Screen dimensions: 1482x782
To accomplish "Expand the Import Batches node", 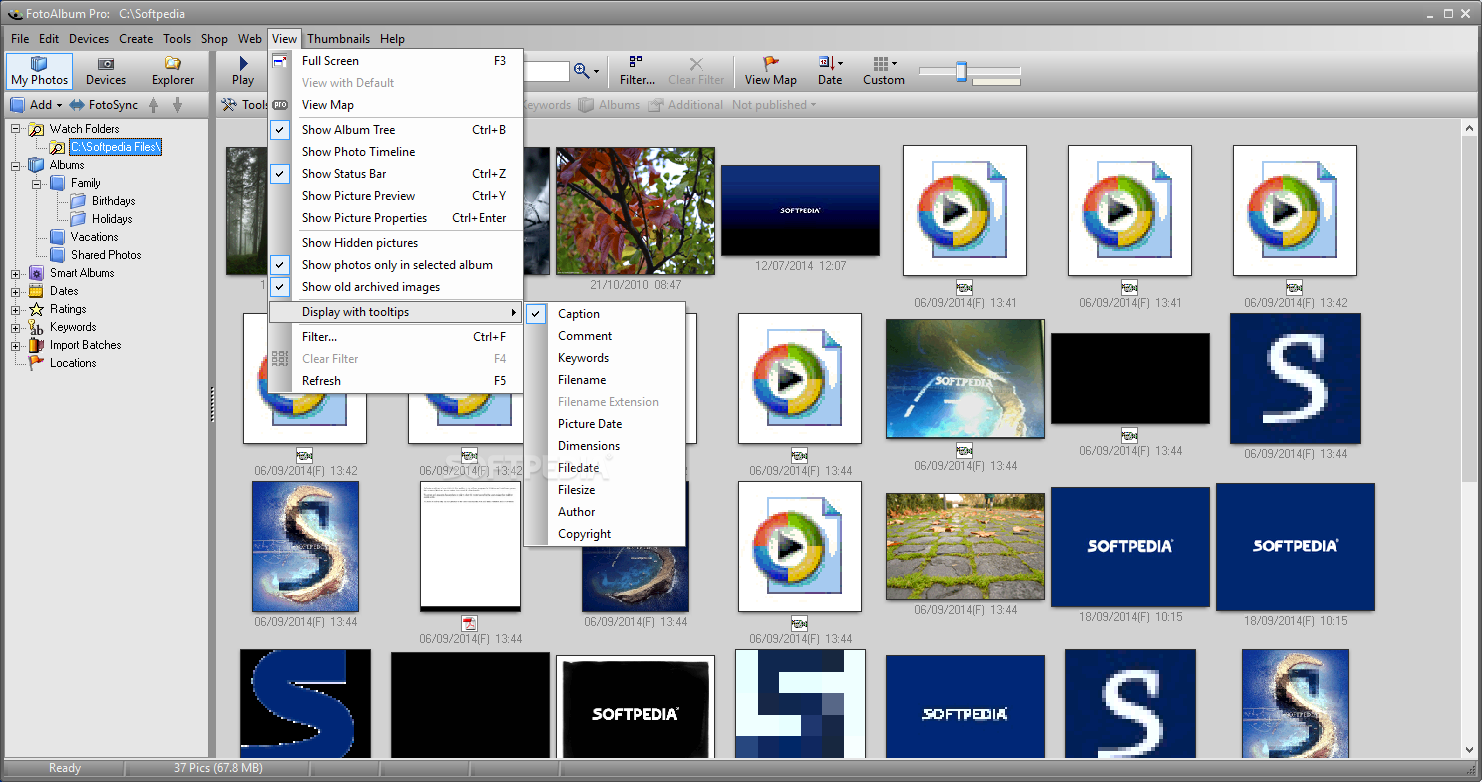I will [16, 345].
